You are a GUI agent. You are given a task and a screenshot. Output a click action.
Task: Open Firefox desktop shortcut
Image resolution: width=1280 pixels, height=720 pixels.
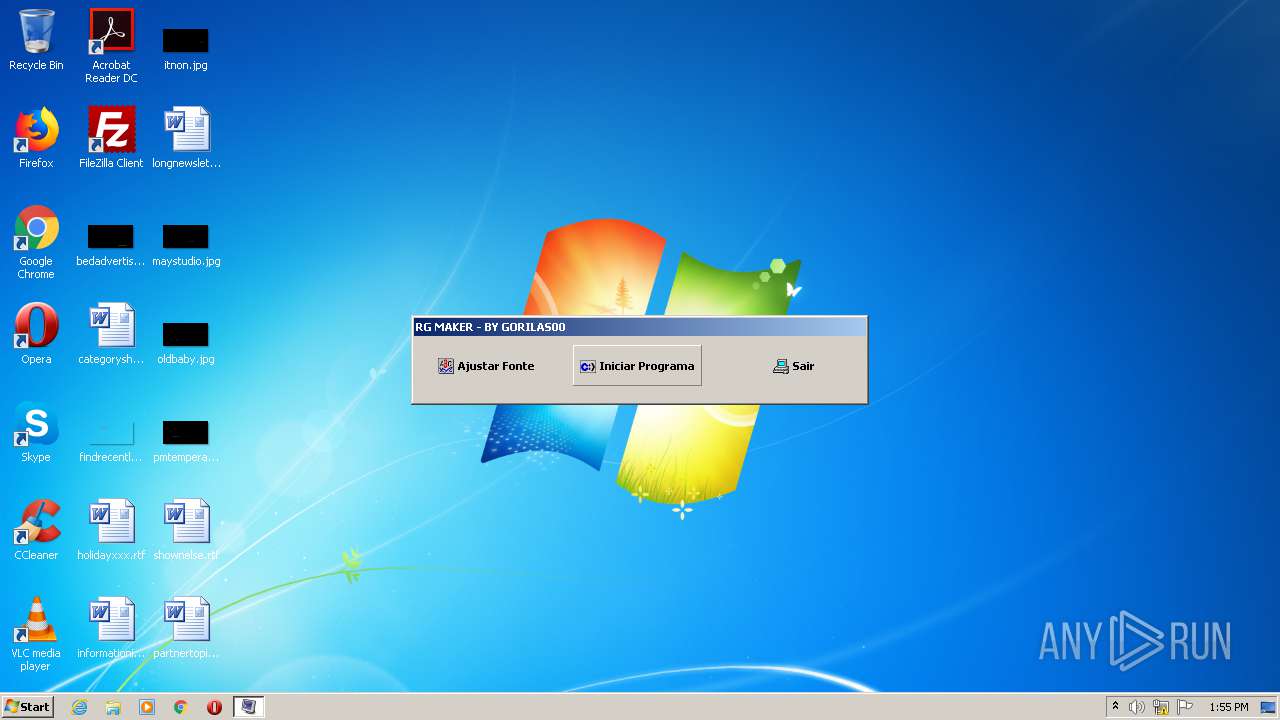[36, 138]
